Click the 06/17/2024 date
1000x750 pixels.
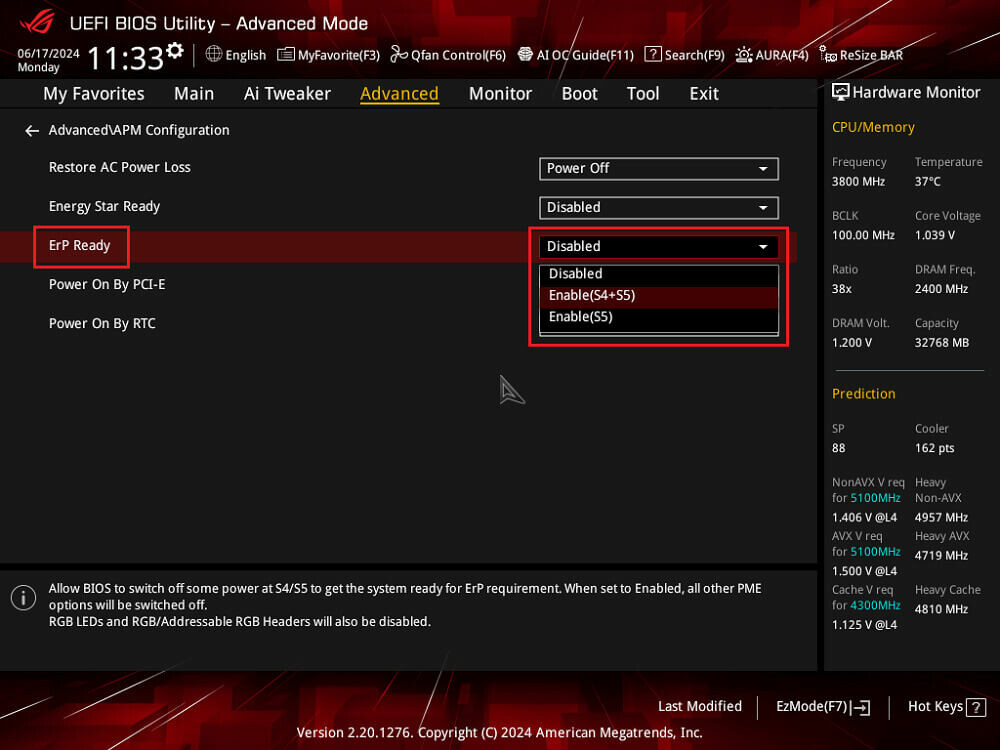tap(48, 54)
